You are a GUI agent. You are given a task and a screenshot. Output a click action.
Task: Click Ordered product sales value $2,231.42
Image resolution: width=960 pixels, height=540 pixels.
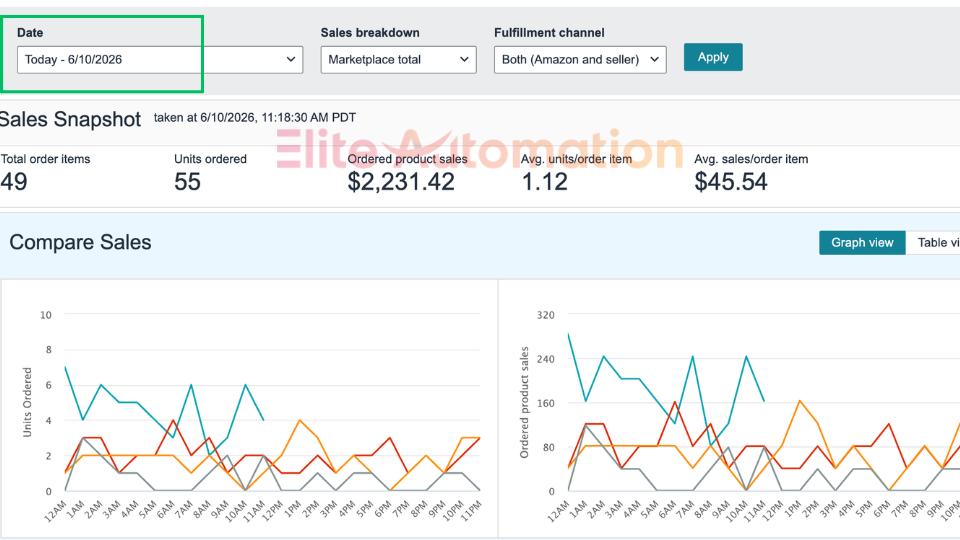click(x=401, y=182)
